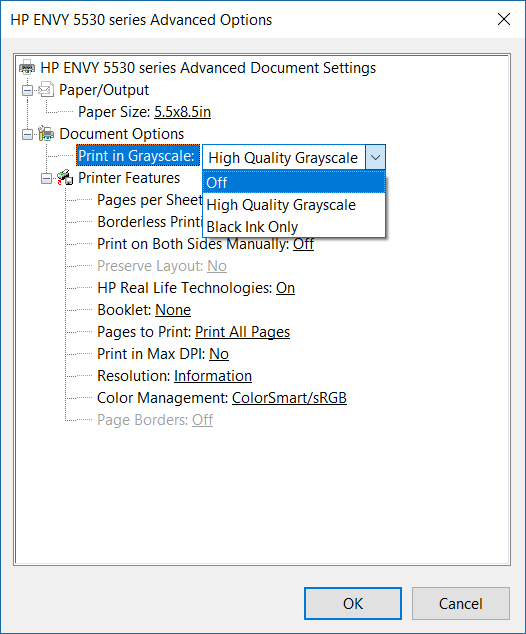Click the printer icon beside Advanced Document Settings
This screenshot has width=526, height=634.
(x=27, y=67)
